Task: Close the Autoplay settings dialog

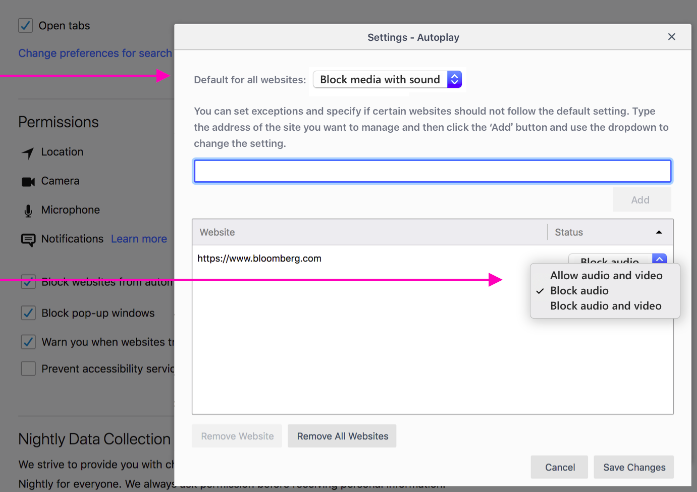Action: [x=671, y=37]
